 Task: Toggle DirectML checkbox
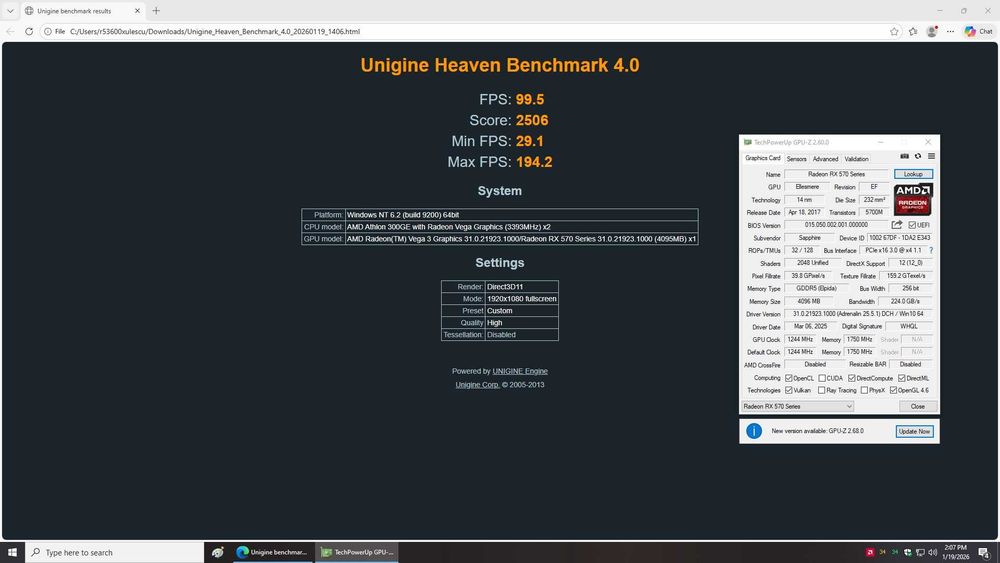(902, 378)
